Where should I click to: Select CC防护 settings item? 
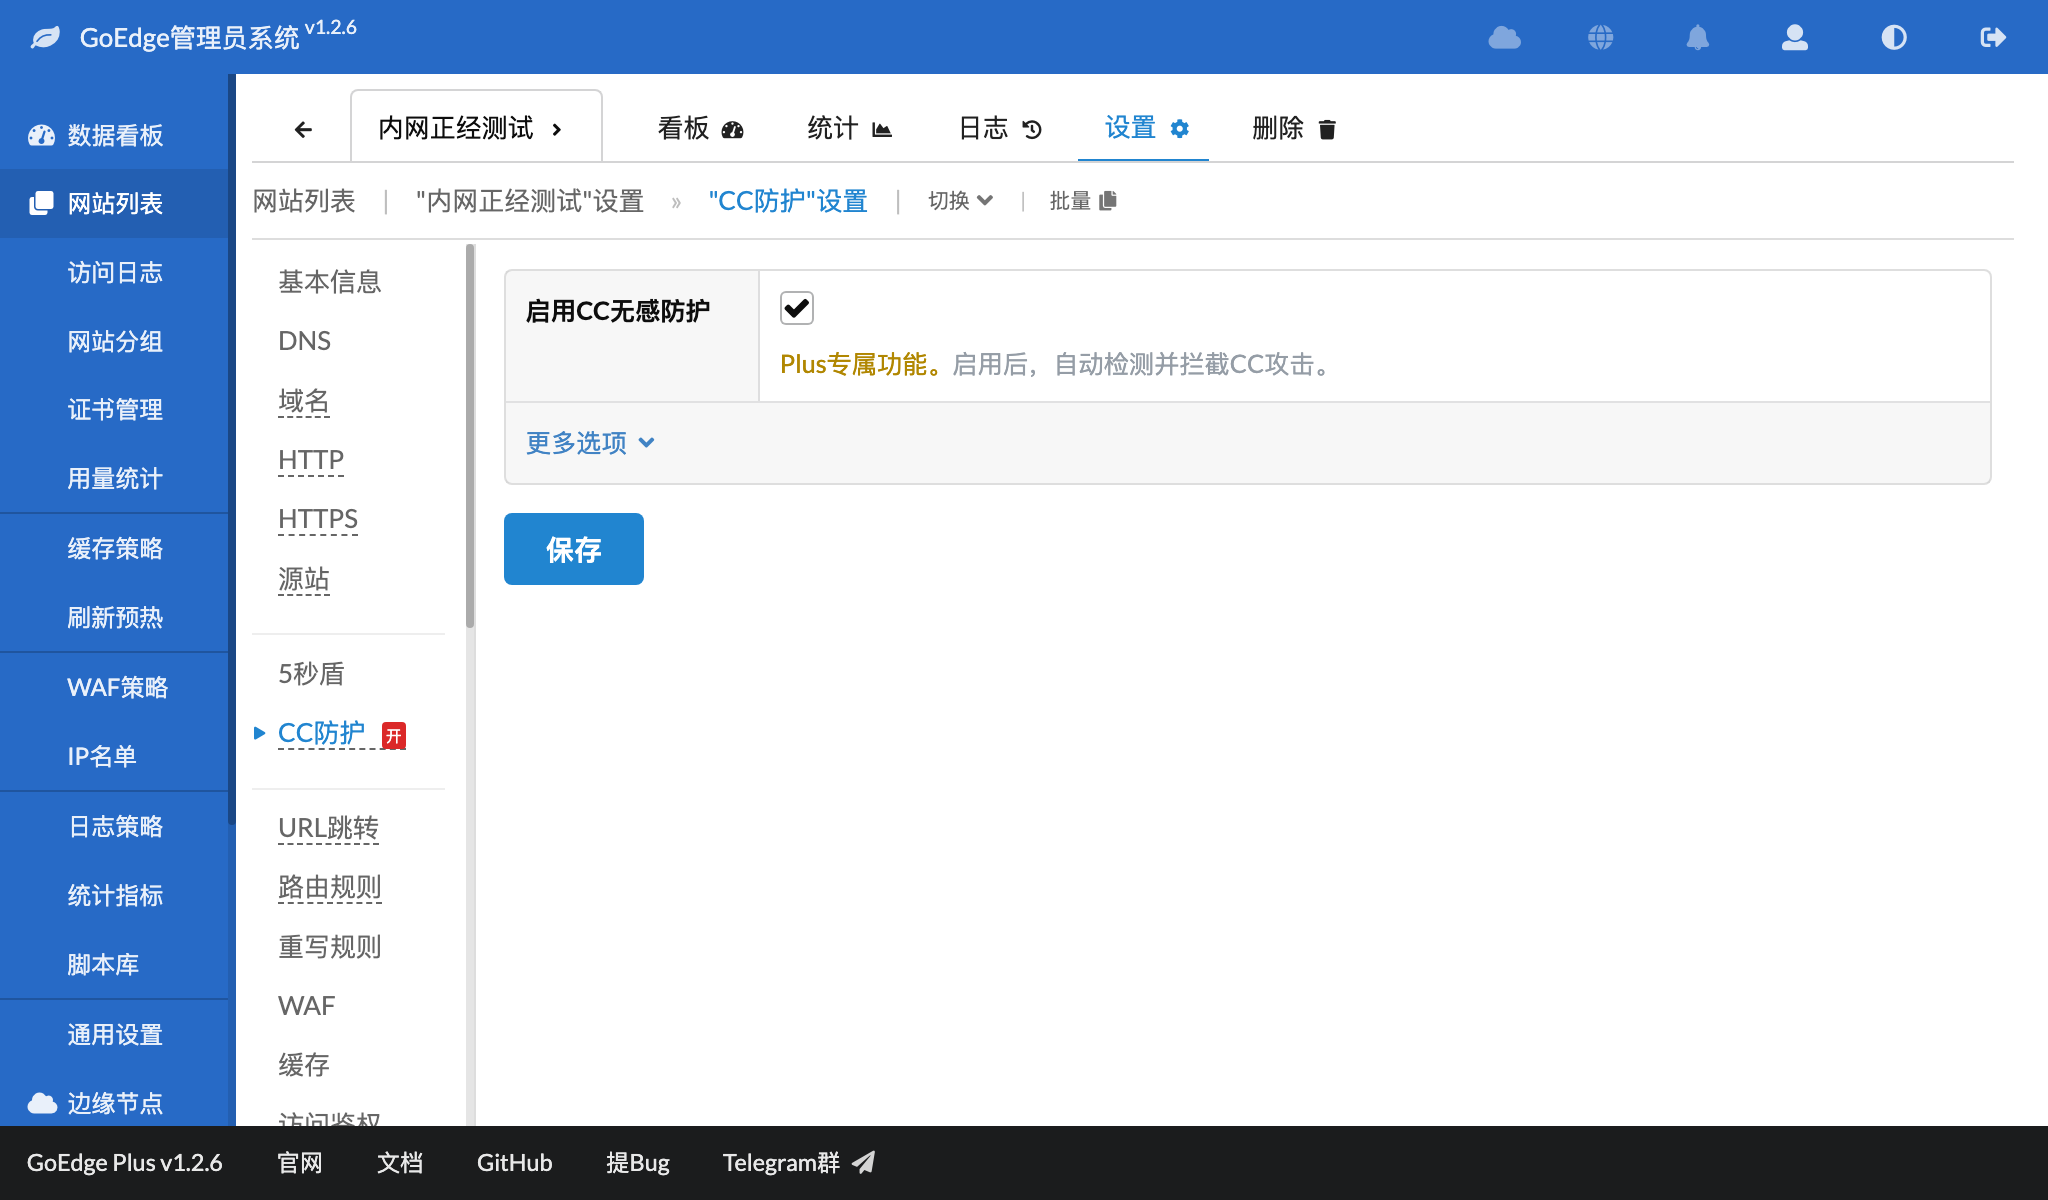pos(322,733)
